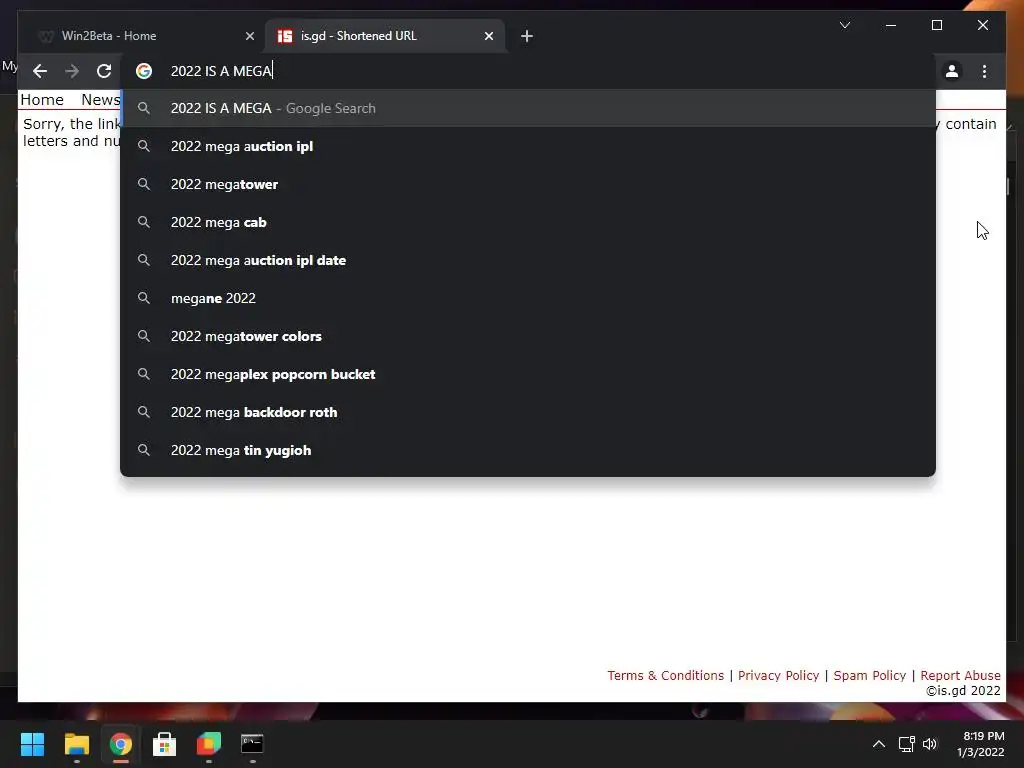Minimize the Chrome window
Viewport: 1024px width, 768px height.
tap(891, 25)
